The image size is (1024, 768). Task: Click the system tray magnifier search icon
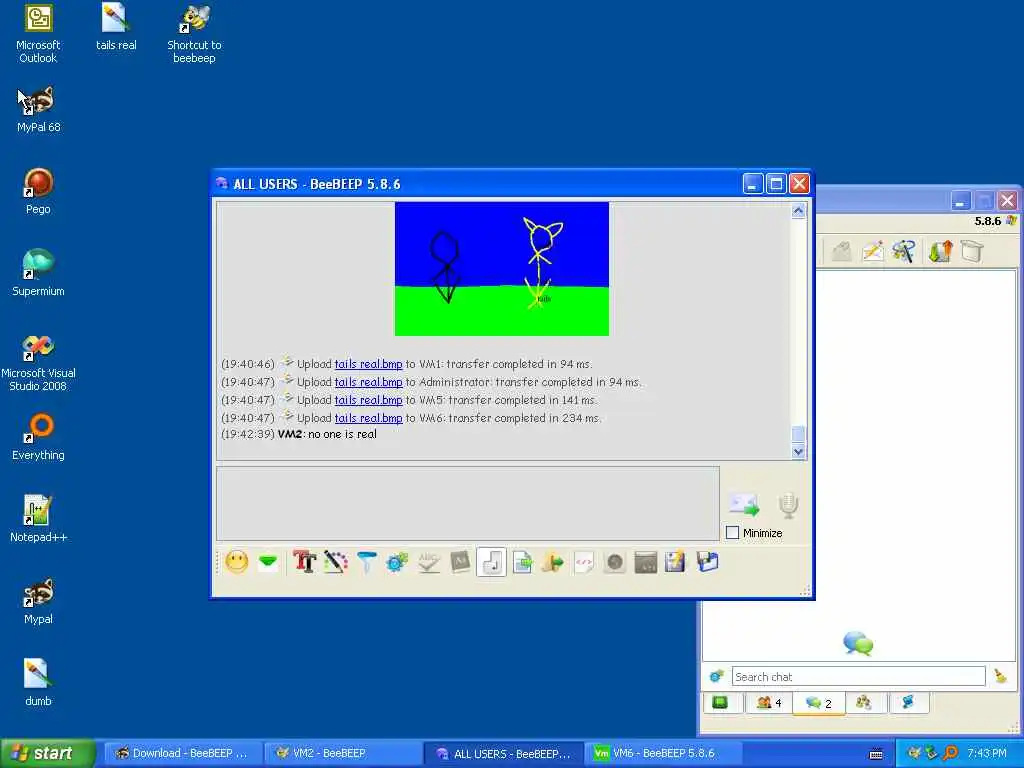pyautogui.click(x=950, y=753)
